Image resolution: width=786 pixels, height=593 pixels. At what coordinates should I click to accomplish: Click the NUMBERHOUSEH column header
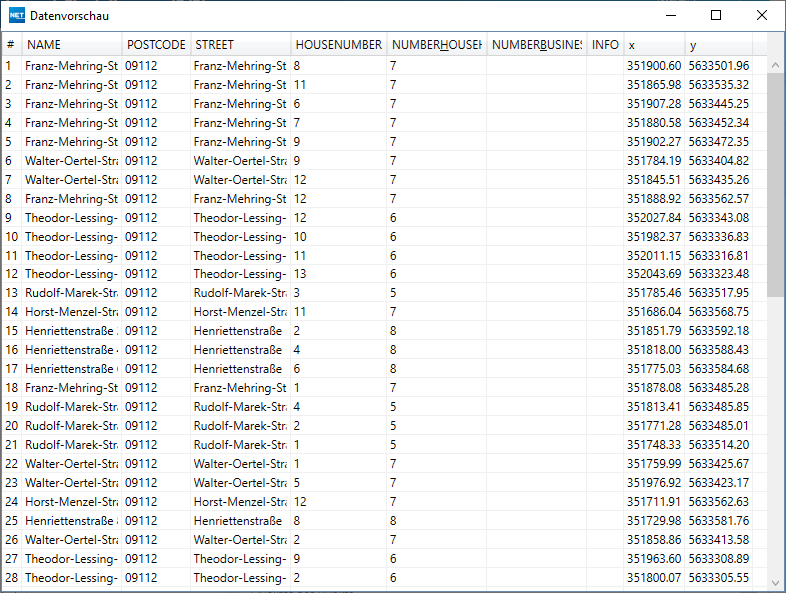click(436, 45)
